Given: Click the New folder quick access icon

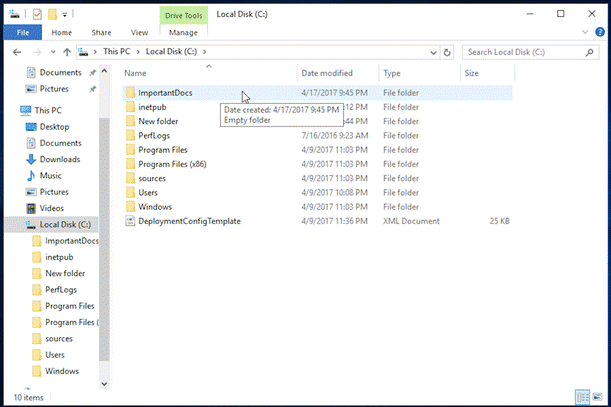Looking at the screenshot, I should (52, 14).
